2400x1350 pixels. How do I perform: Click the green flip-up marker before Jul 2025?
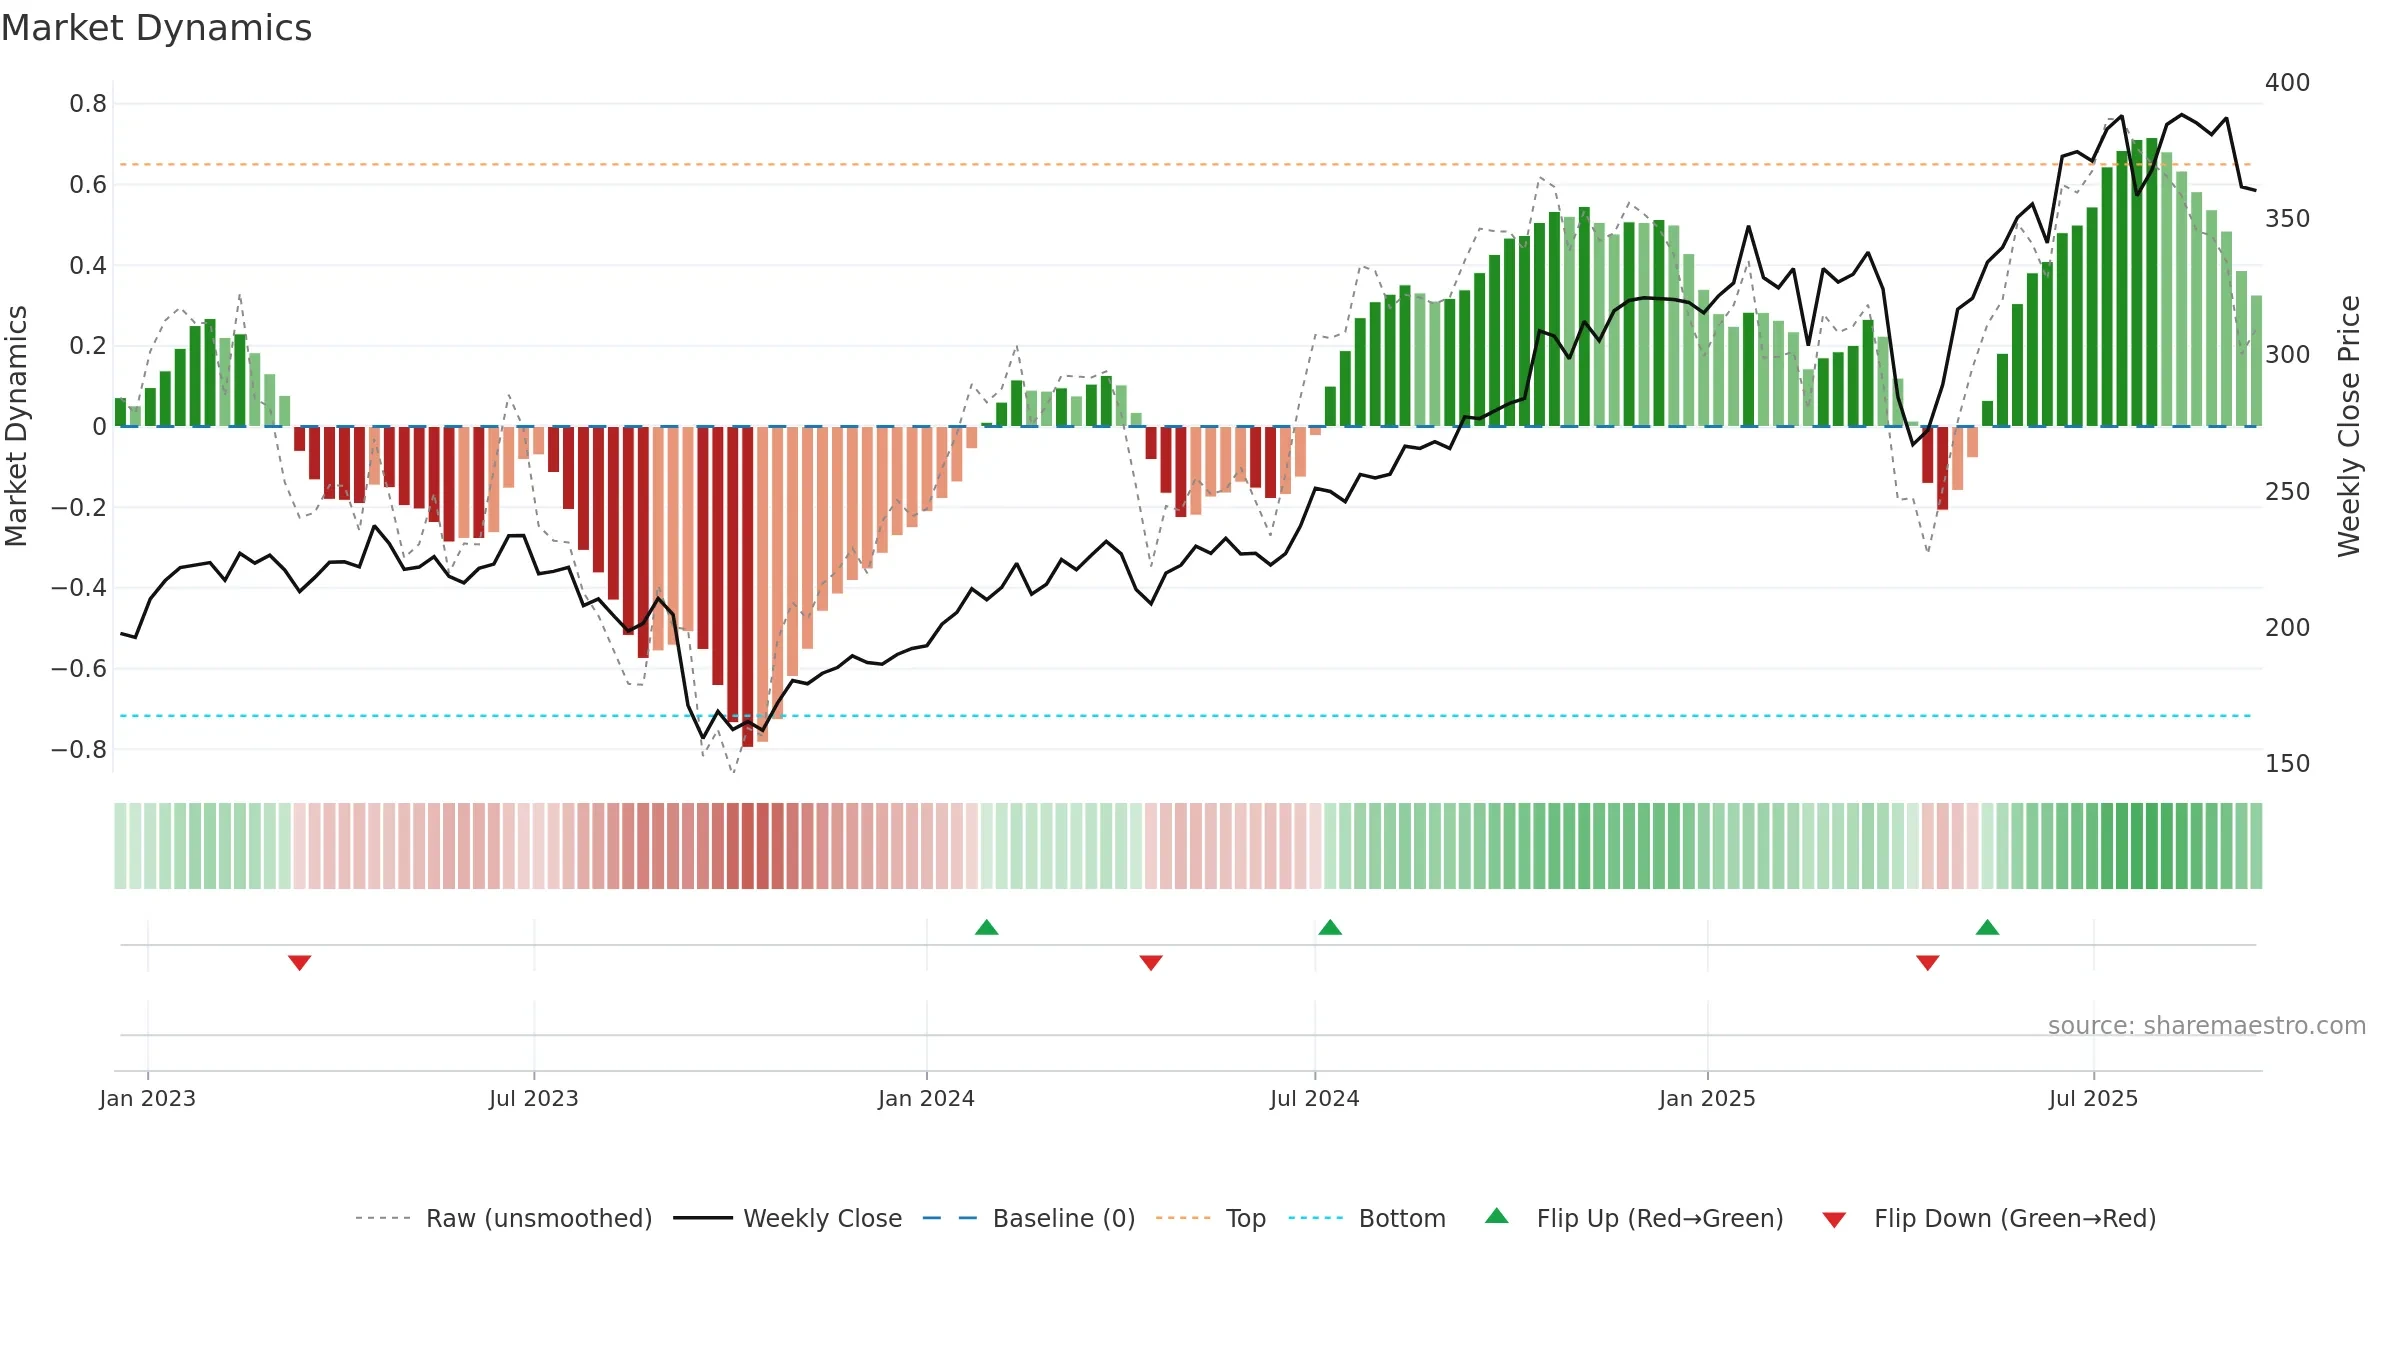coord(1988,927)
